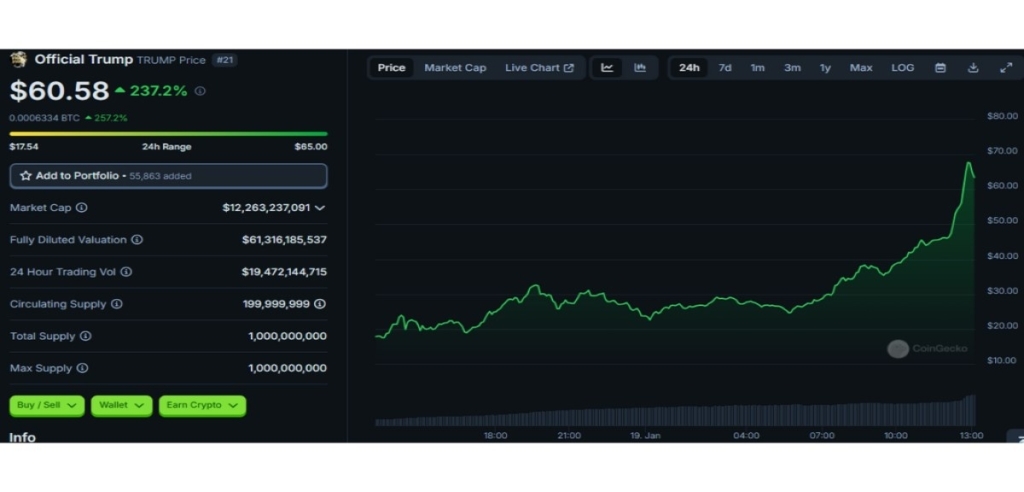Expand Market Cap value chevron
Screen dimensions: 1024x492
coord(320,208)
